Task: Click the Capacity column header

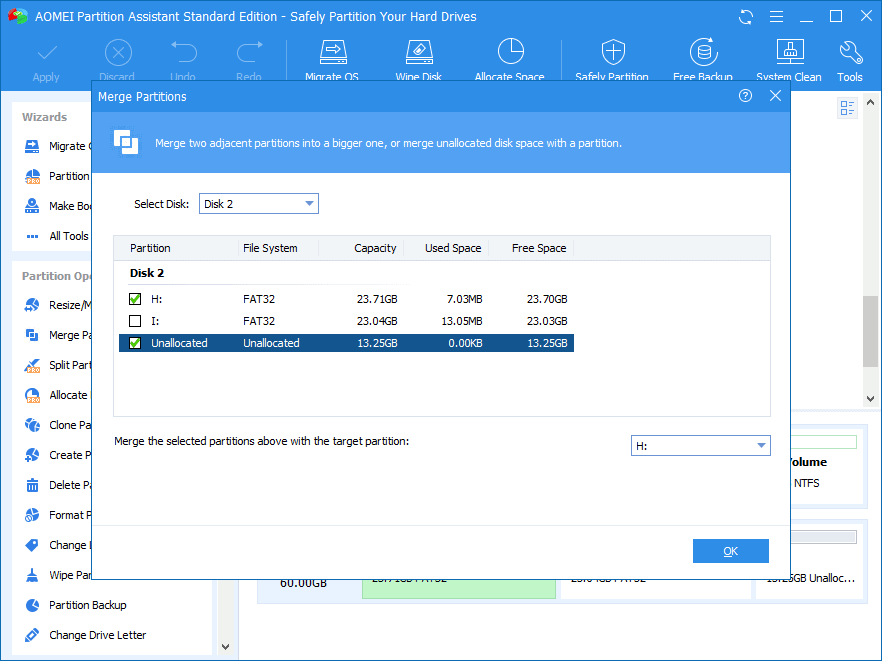Action: pos(375,248)
